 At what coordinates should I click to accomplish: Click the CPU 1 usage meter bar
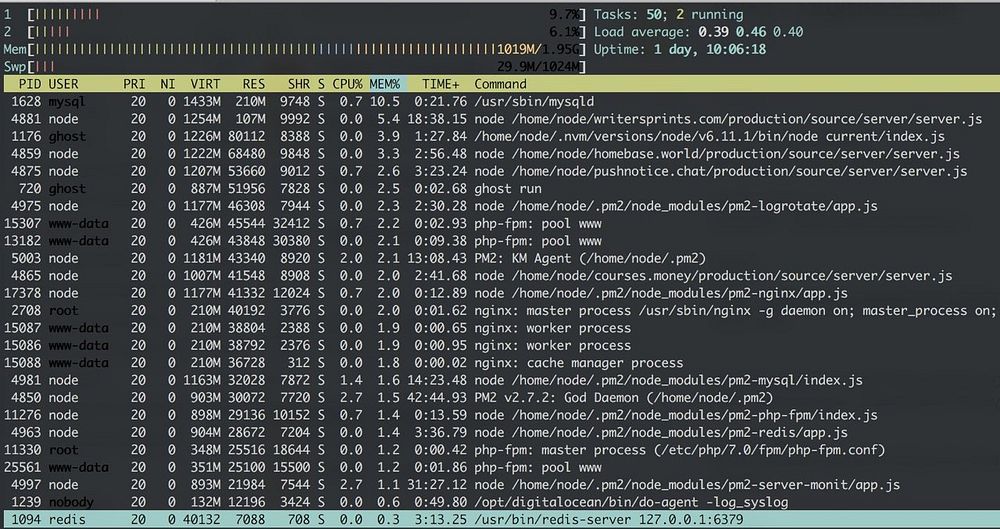pos(306,14)
